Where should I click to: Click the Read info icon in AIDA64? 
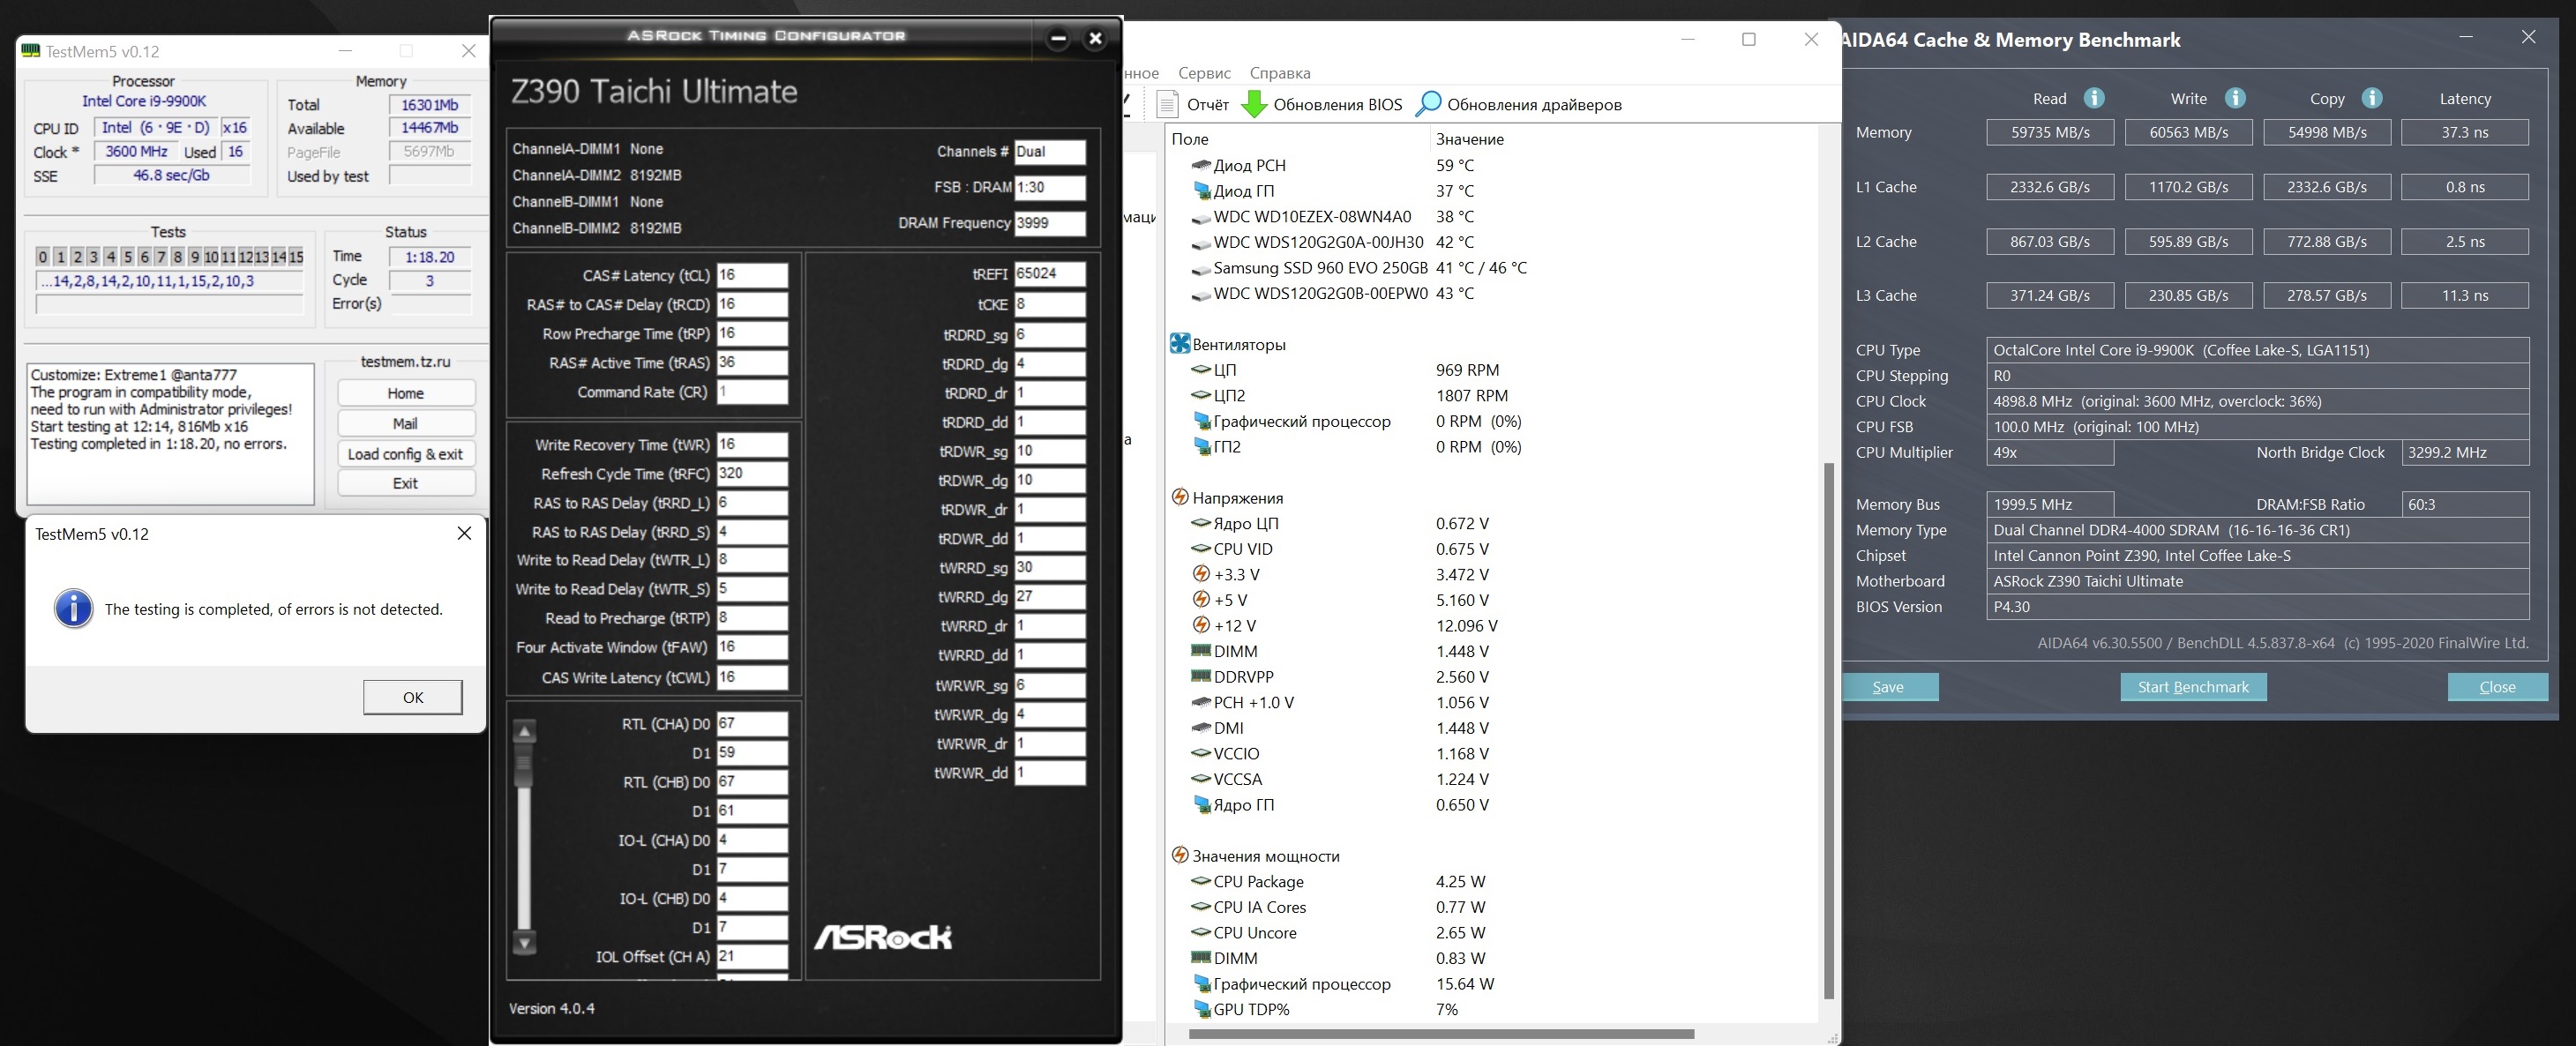coord(2094,98)
